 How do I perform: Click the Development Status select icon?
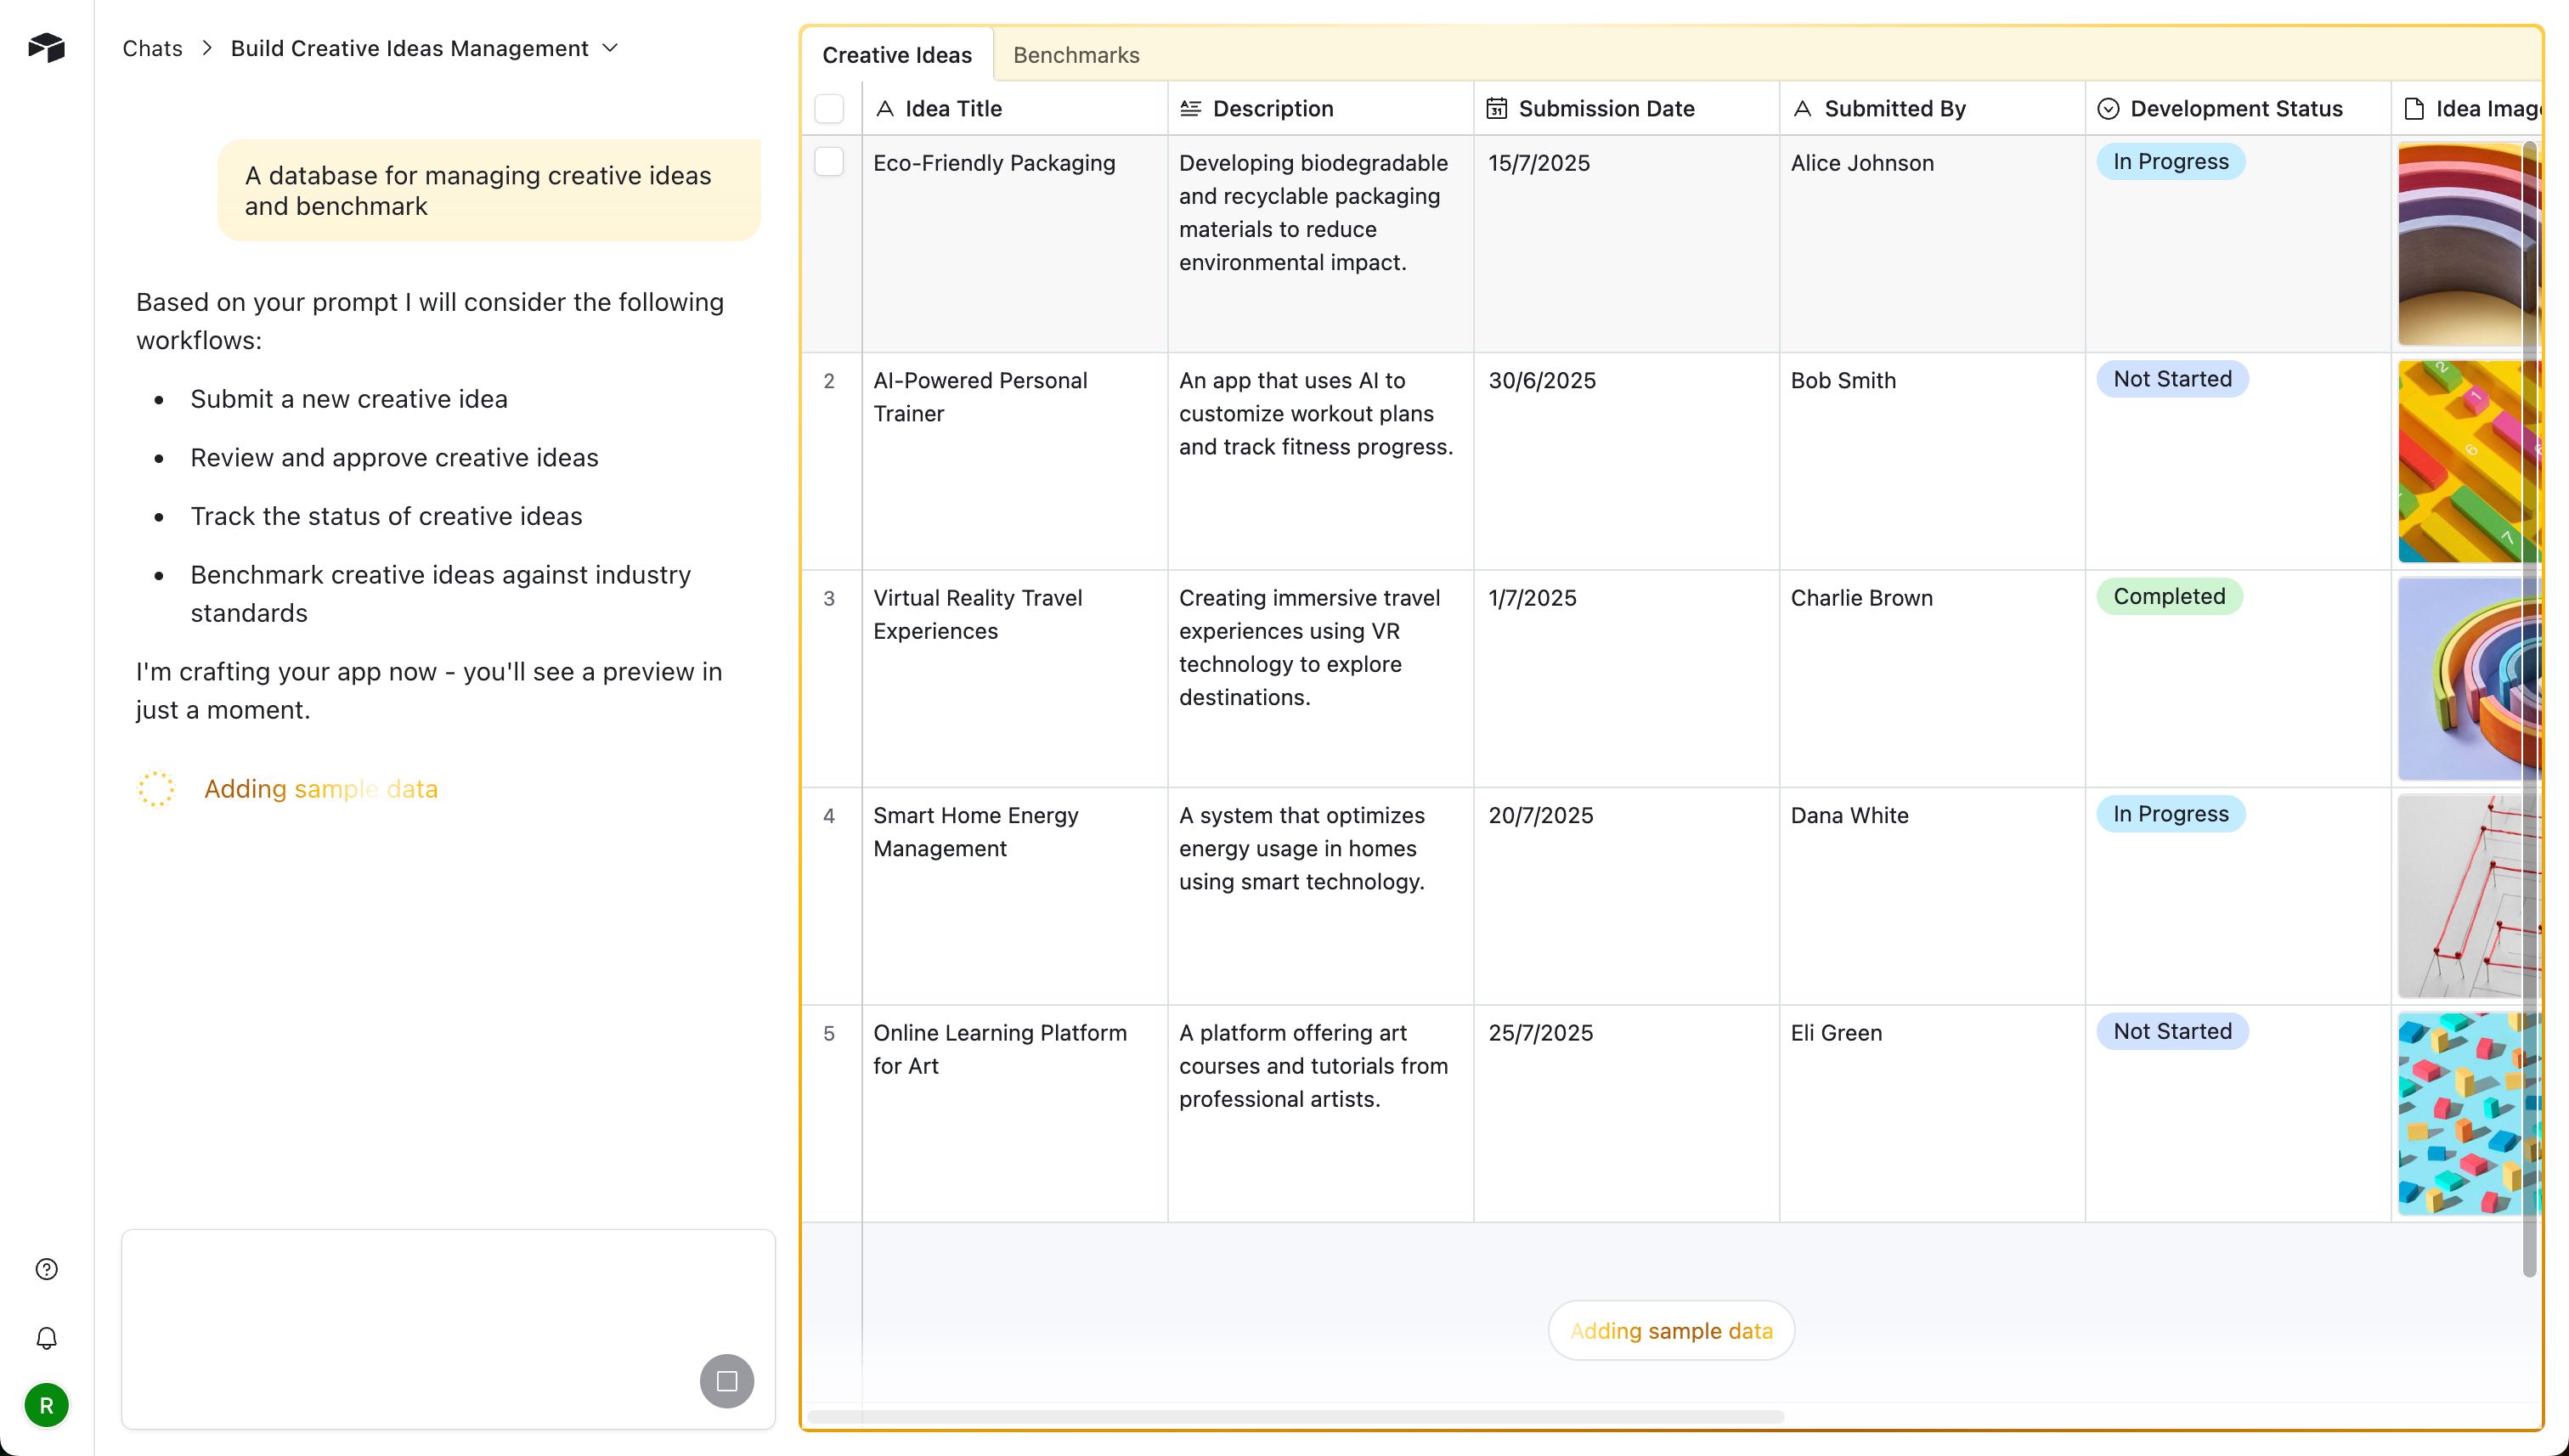pos(2108,109)
